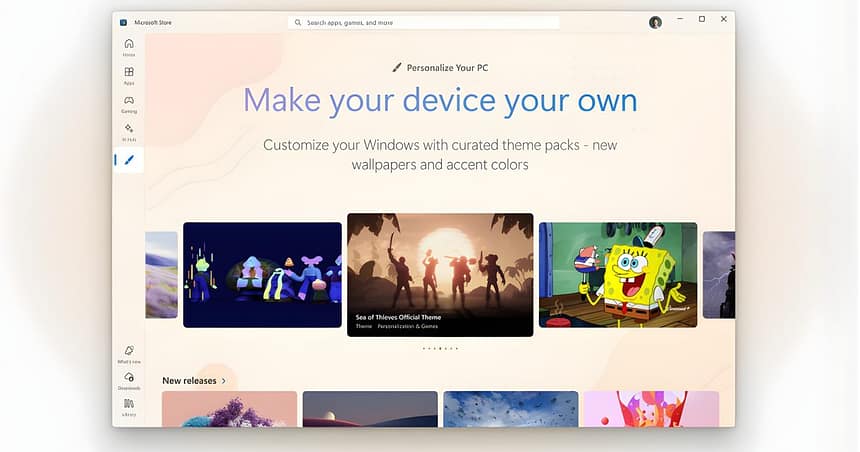The height and width of the screenshot is (452, 860).
Task: Open the AI Hub sidebar item
Action: [x=129, y=132]
